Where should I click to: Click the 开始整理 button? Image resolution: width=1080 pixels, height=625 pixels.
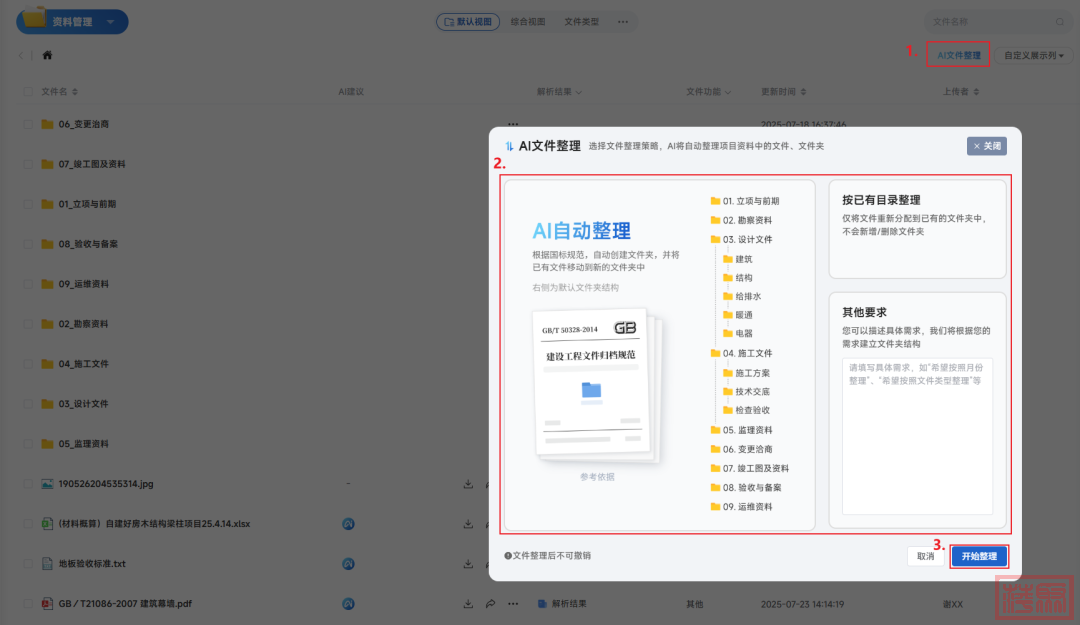[x=978, y=556]
